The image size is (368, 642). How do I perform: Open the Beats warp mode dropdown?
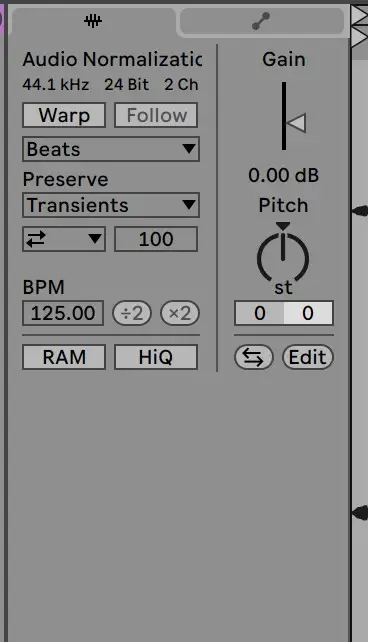(x=111, y=149)
